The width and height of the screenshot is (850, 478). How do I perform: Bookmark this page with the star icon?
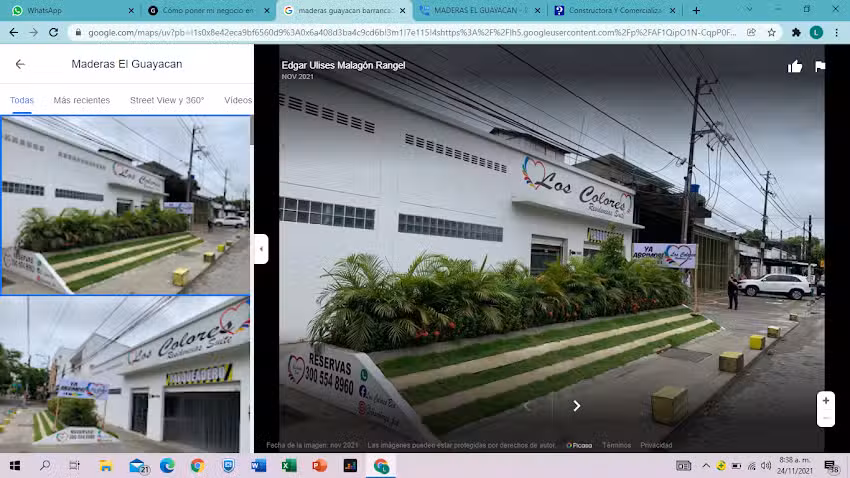coord(771,32)
